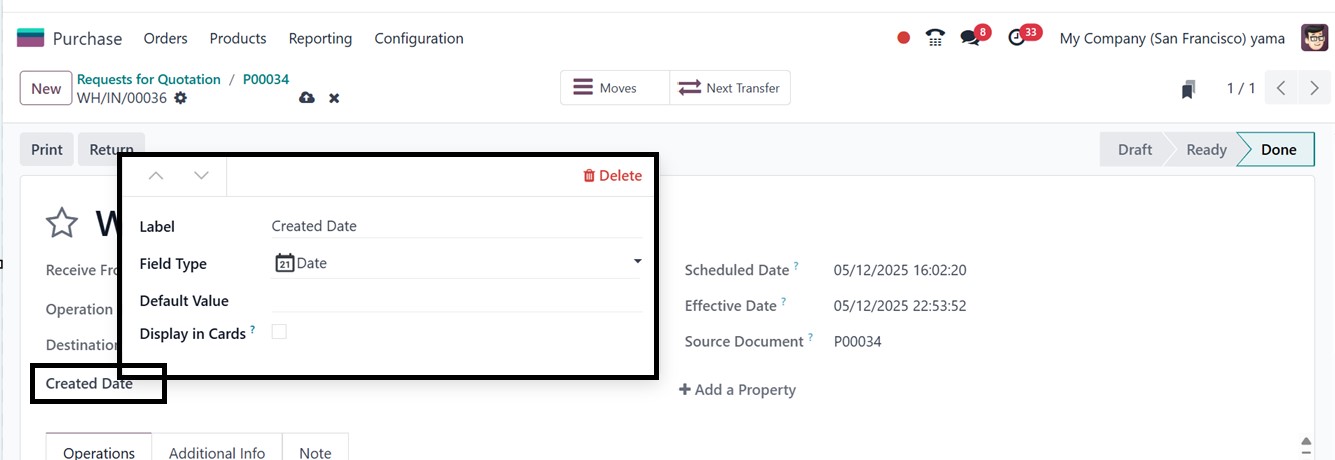Open the gear actions menu beside WH/IN/00036
The width and height of the screenshot is (1335, 460).
(x=181, y=98)
